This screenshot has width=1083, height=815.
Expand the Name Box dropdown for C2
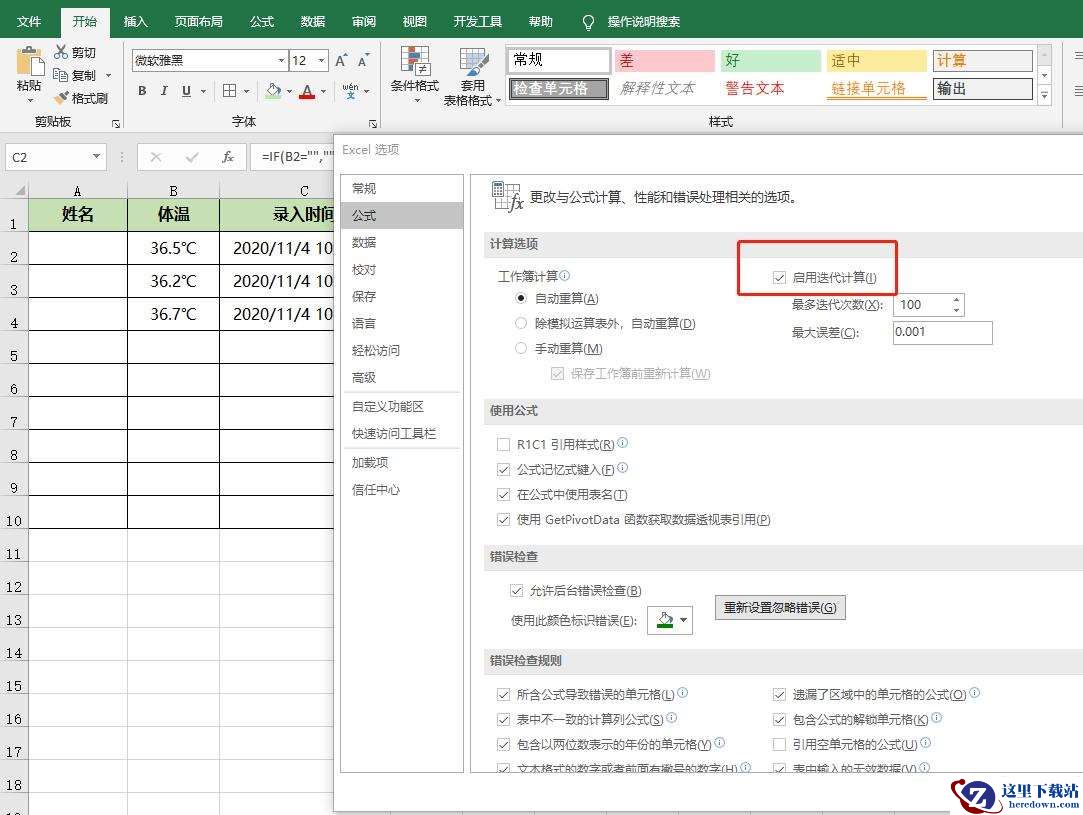96,157
